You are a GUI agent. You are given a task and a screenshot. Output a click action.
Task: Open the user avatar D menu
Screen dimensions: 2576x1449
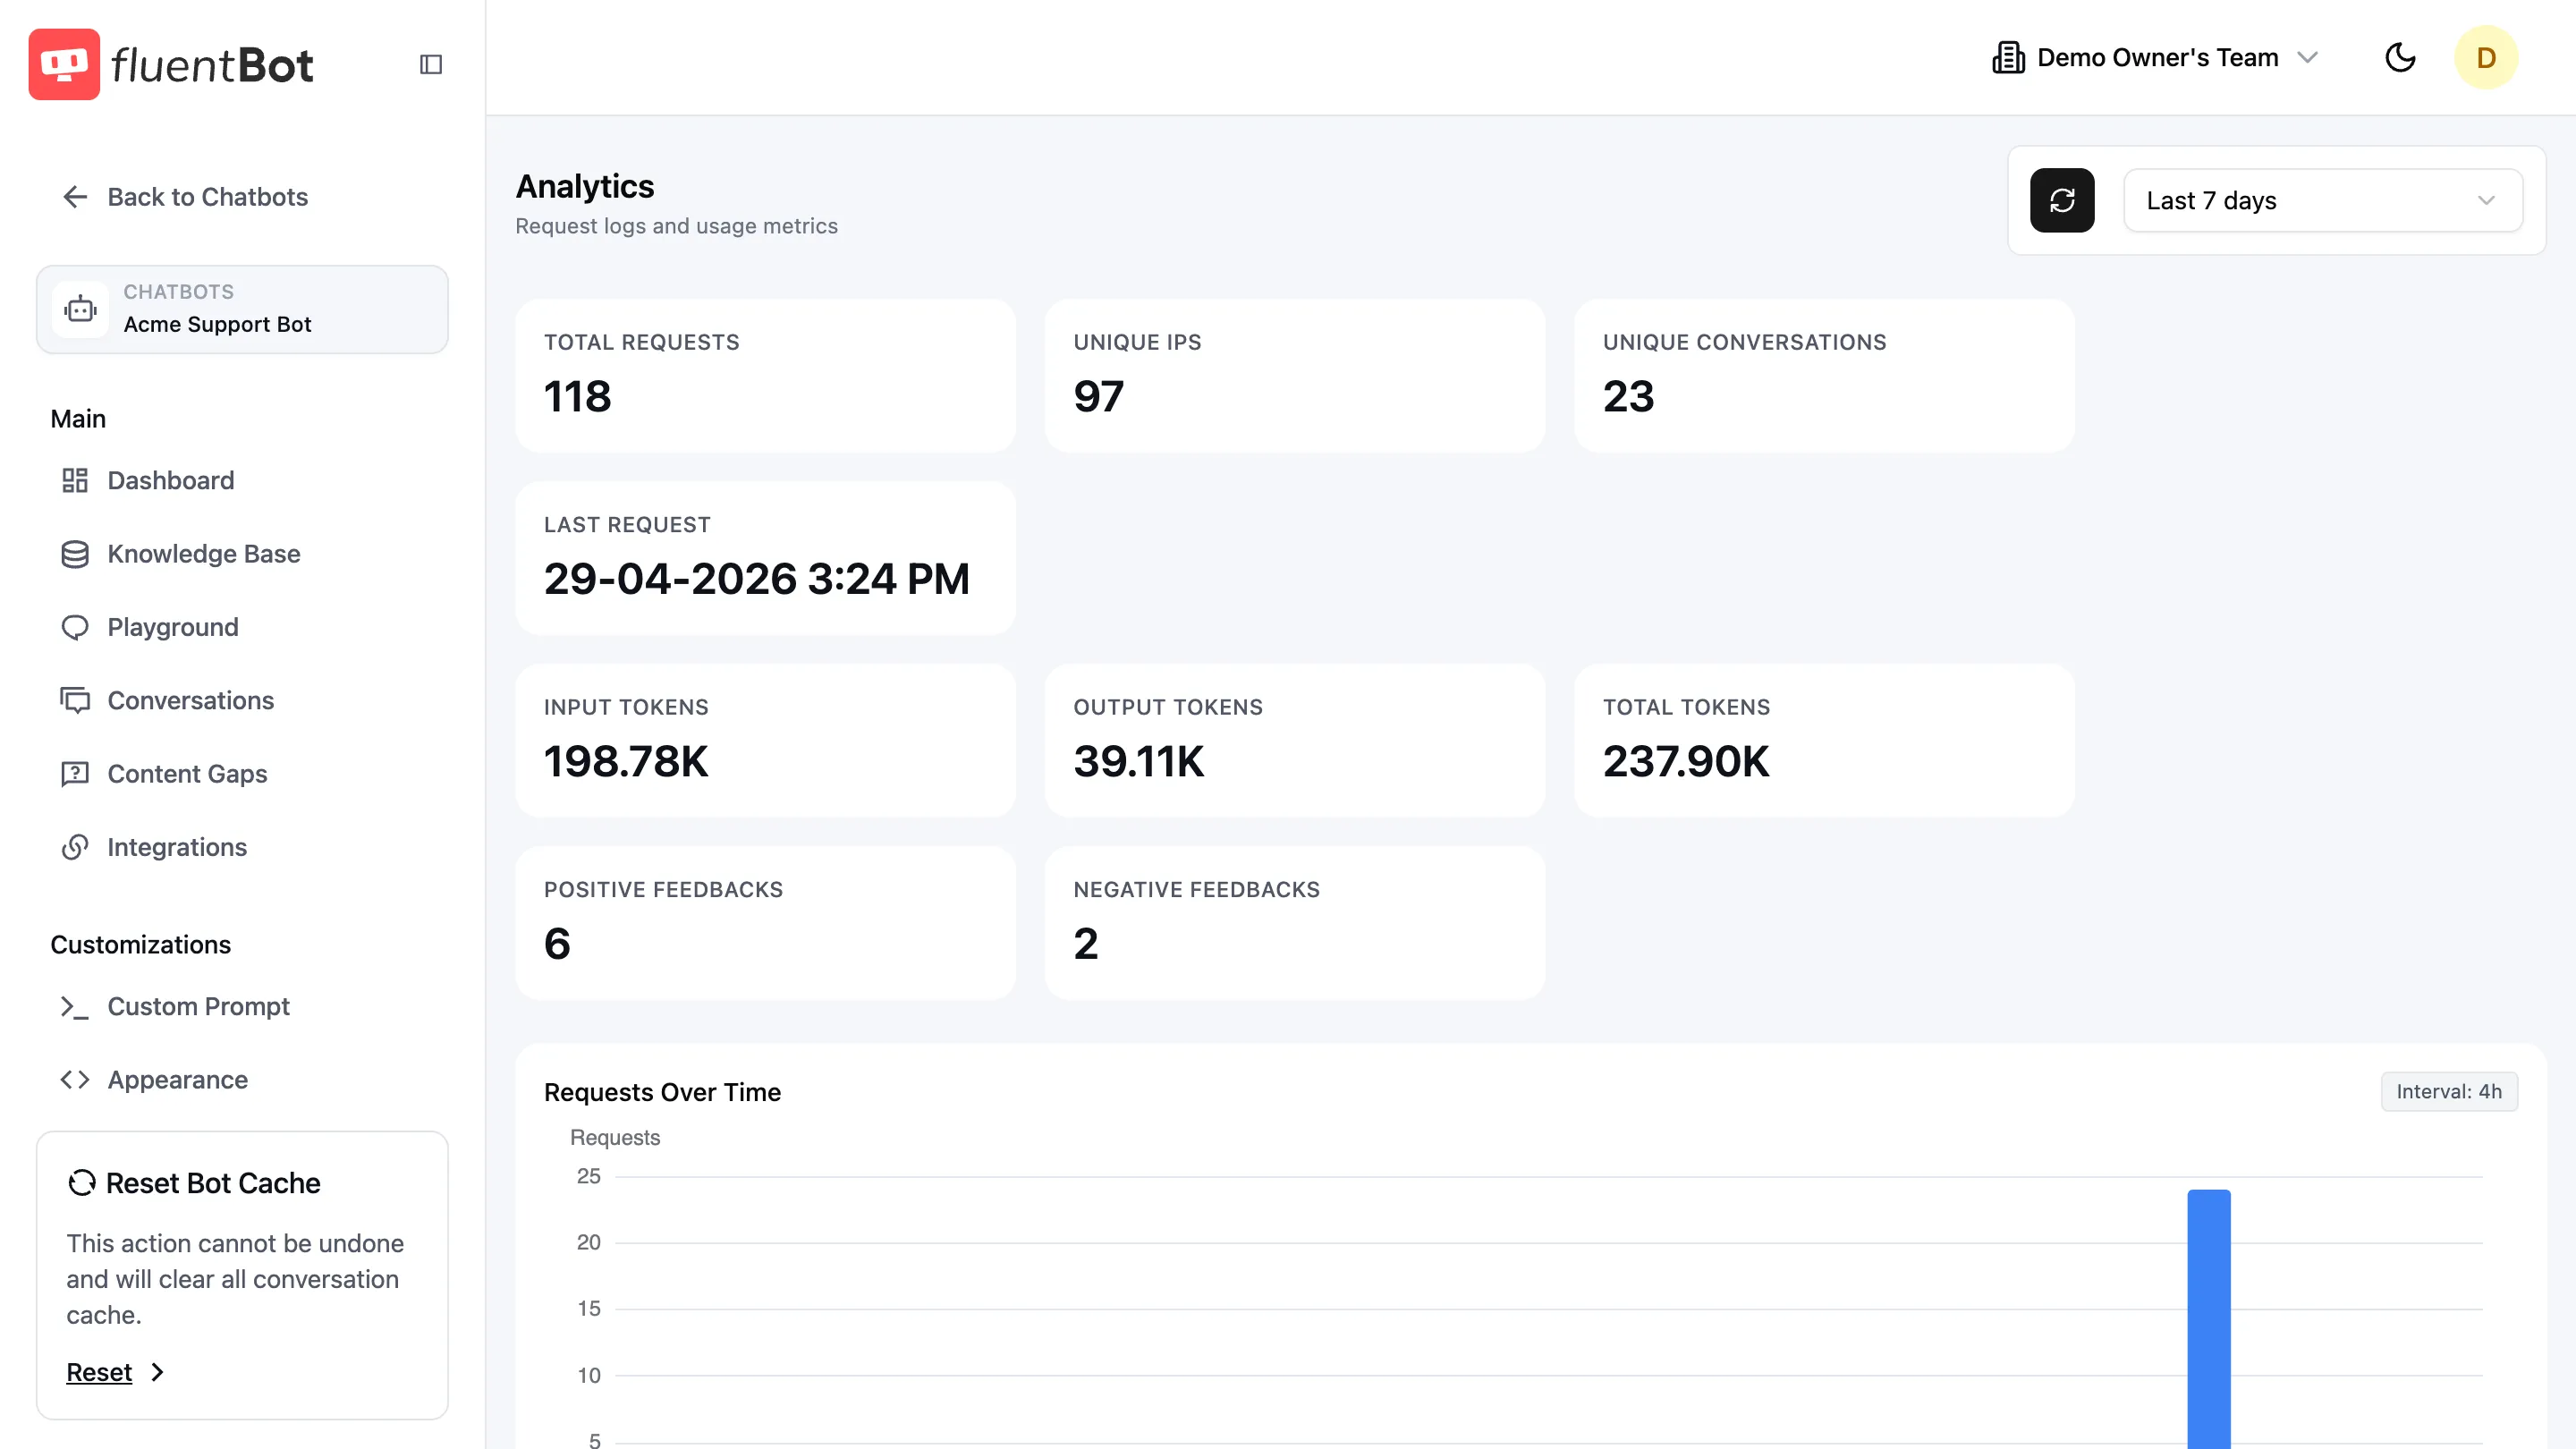click(2486, 57)
